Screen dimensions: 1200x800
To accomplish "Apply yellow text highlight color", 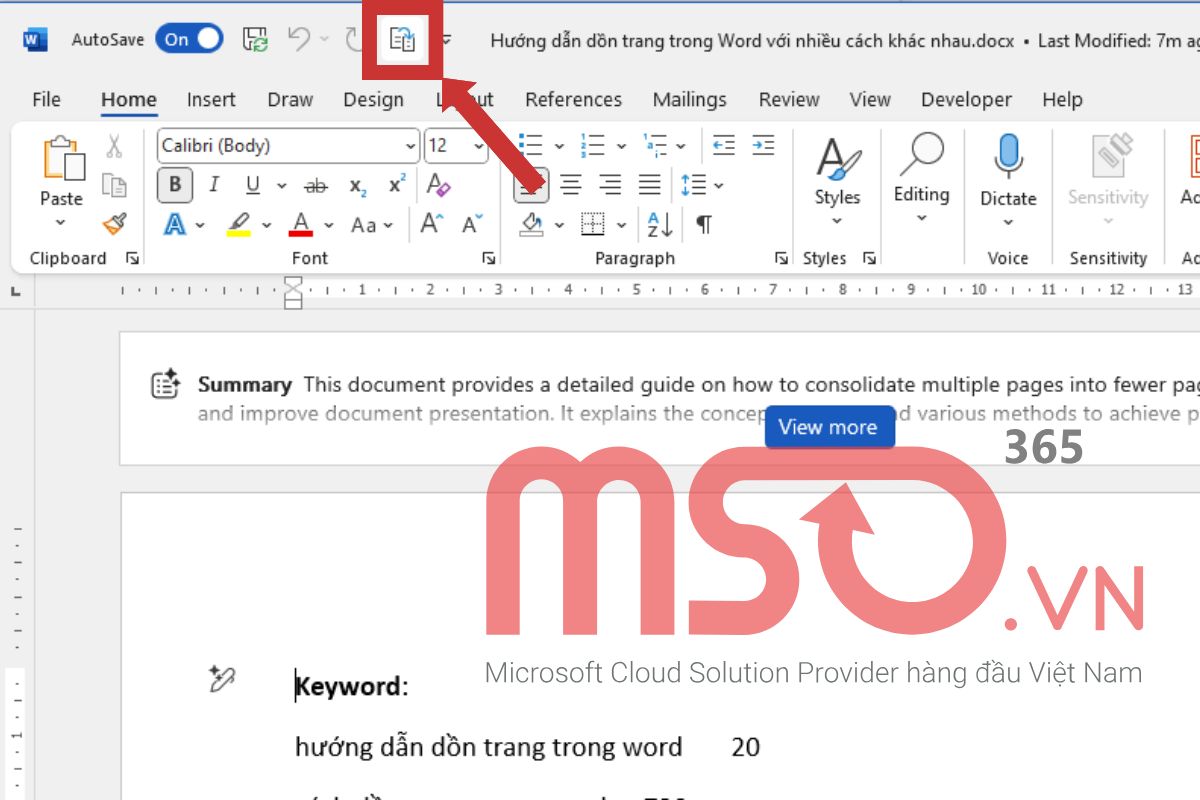I will [x=238, y=225].
